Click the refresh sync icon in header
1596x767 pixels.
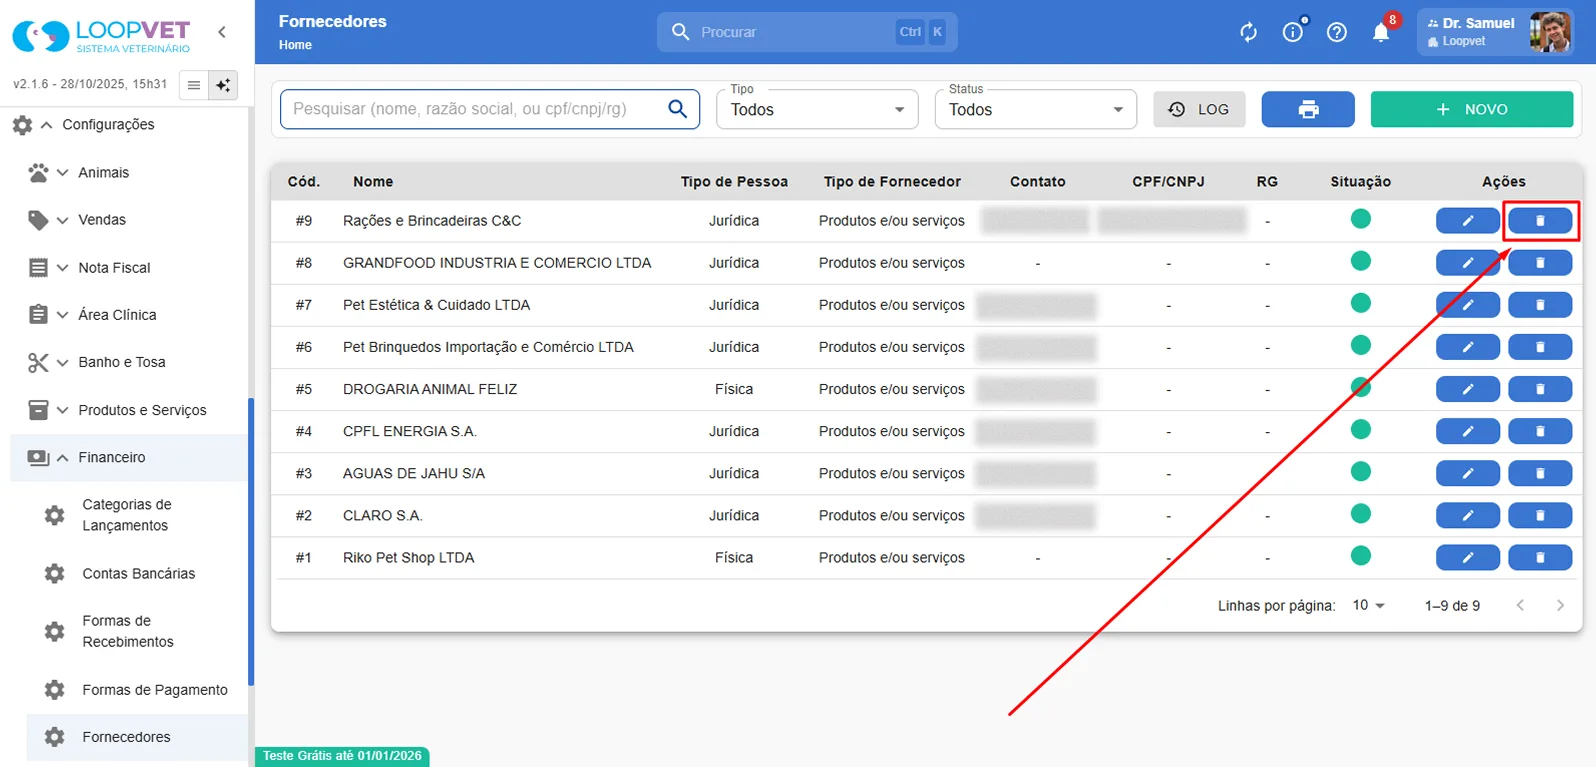pyautogui.click(x=1248, y=32)
